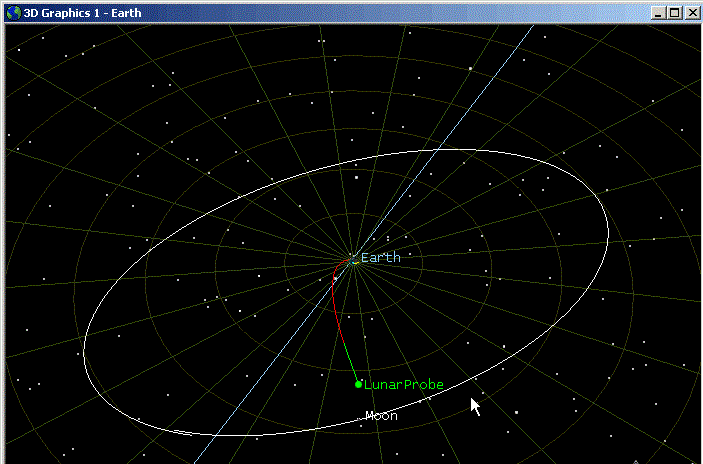Minimize the 3D Graphics window
703x464 pixels.
[x=658, y=12]
